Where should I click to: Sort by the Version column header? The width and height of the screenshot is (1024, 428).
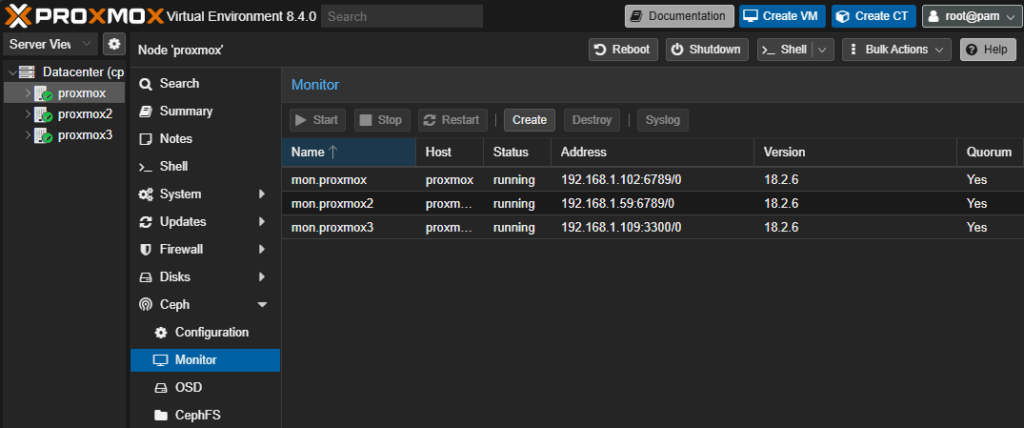(855, 152)
